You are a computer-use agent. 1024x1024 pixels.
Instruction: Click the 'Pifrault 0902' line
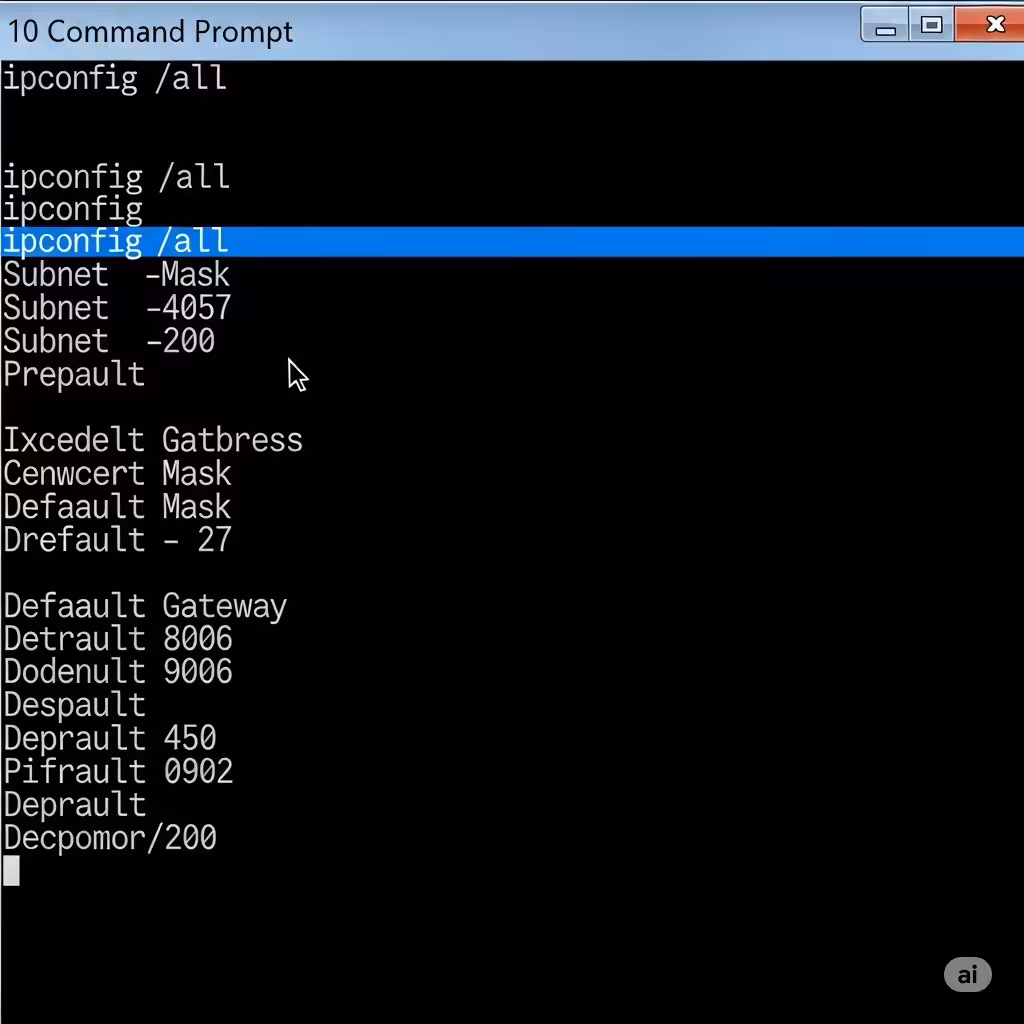pyautogui.click(x=118, y=773)
